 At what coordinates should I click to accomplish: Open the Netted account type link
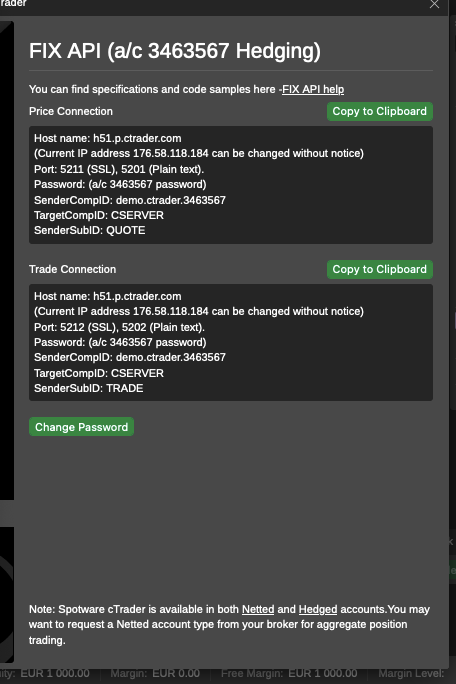tap(258, 609)
